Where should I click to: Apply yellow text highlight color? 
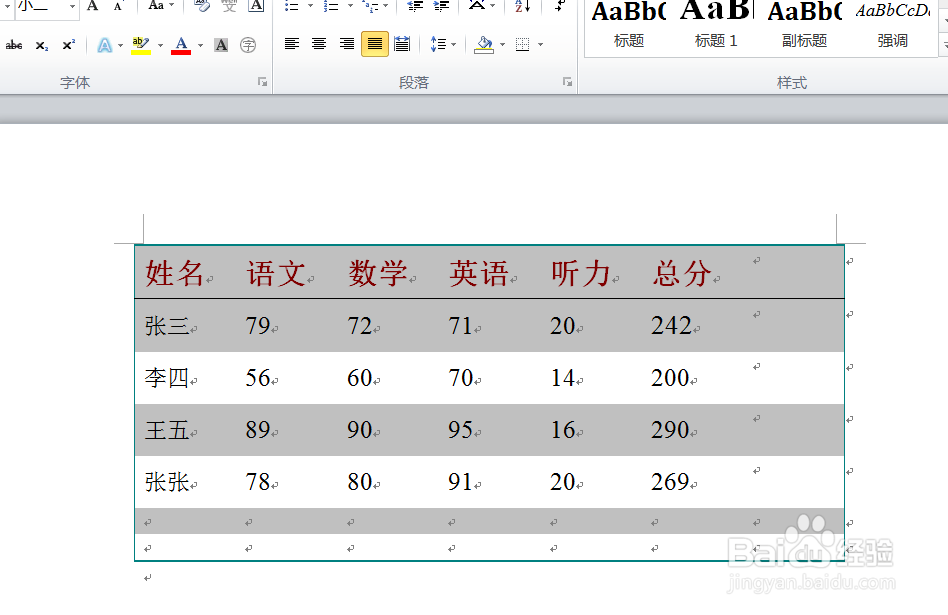[141, 45]
